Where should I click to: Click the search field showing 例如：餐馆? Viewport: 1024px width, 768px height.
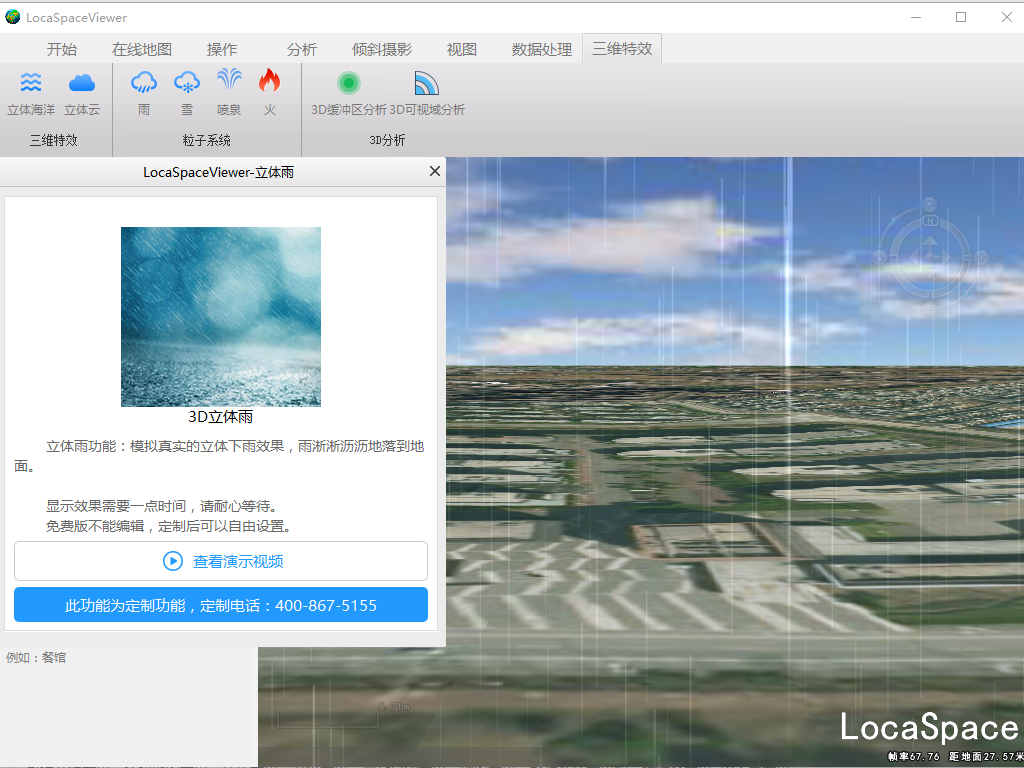tap(129, 658)
